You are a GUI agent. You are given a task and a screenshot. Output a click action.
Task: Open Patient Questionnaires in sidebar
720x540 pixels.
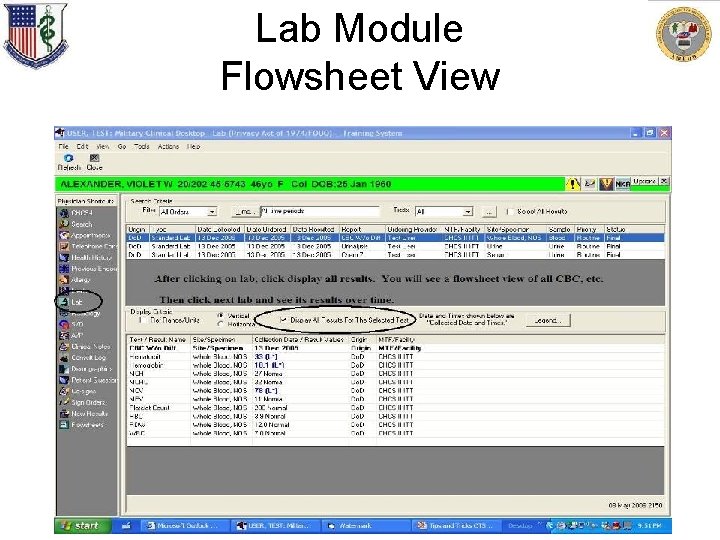click(x=88, y=380)
